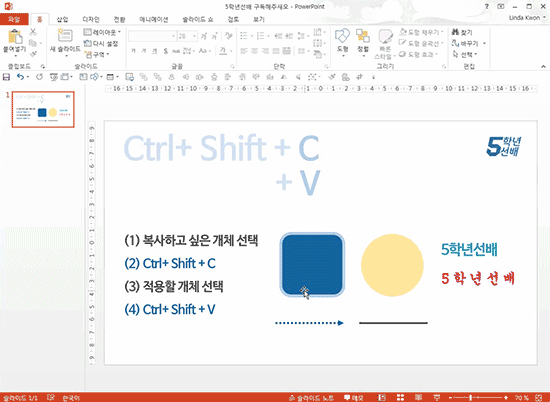Open the Design (디자인) ribbon tab

(x=91, y=19)
